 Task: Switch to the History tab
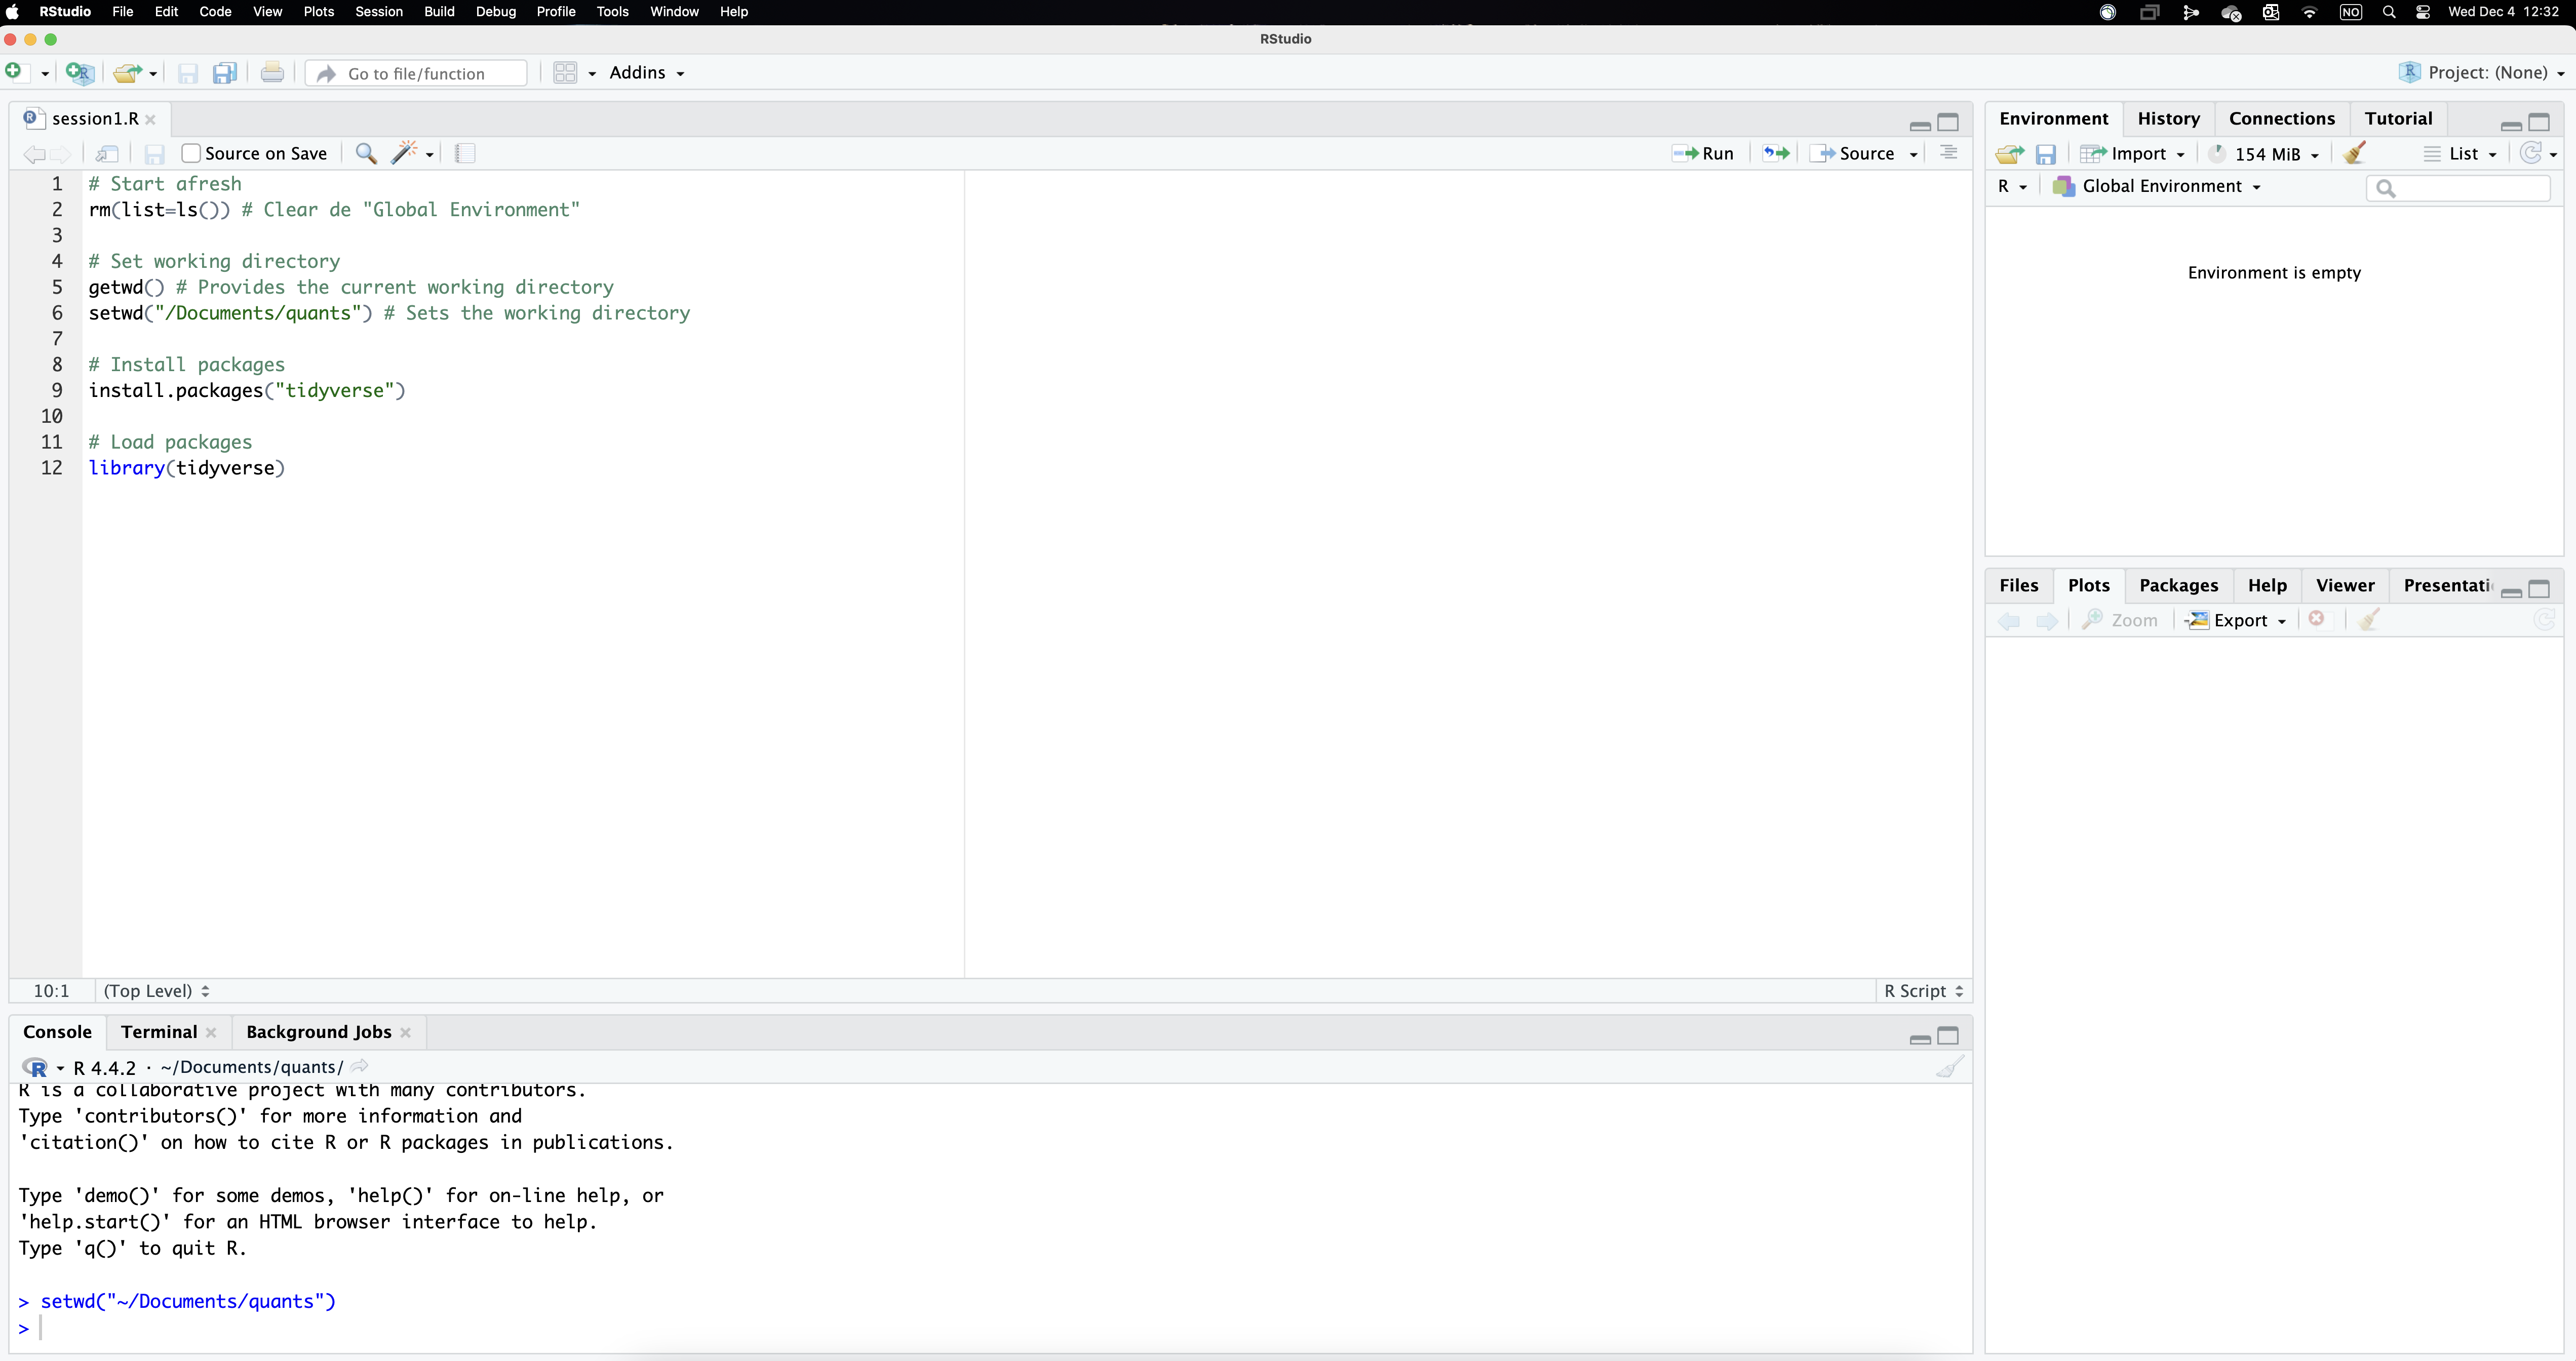(x=2168, y=118)
